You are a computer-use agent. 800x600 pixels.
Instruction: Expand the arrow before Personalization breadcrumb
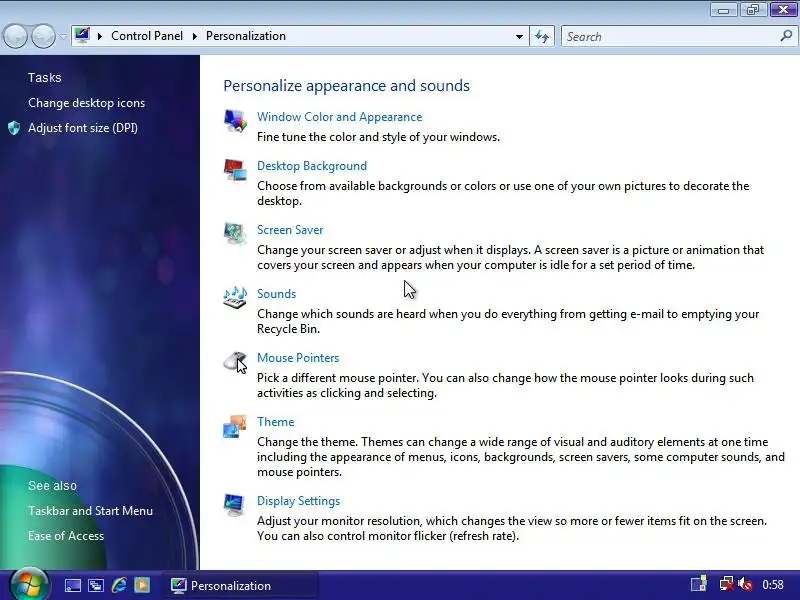[194, 36]
